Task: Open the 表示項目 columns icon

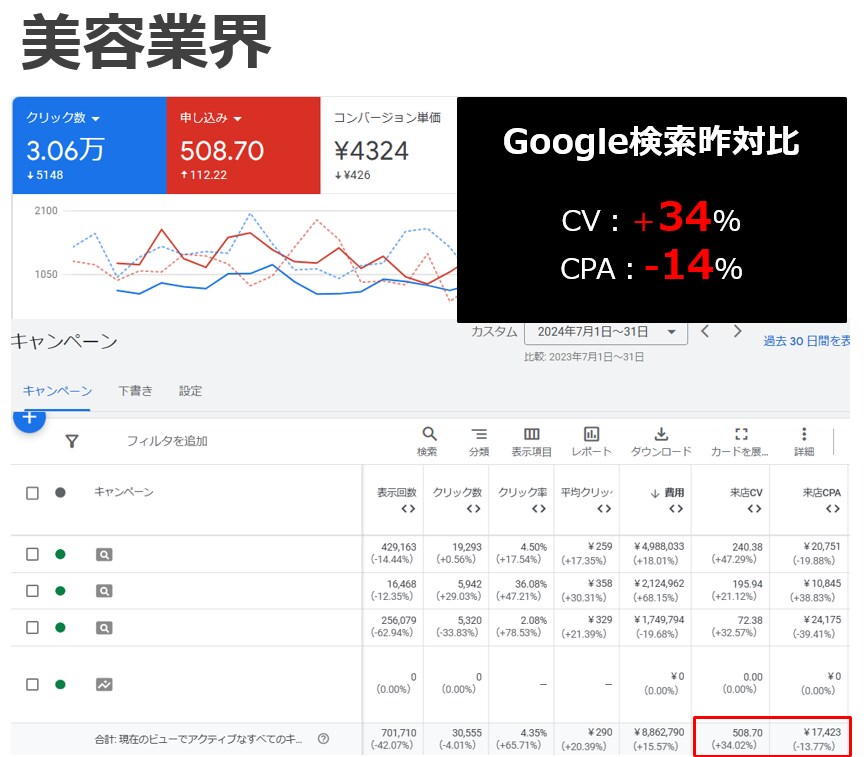Action: 531,434
